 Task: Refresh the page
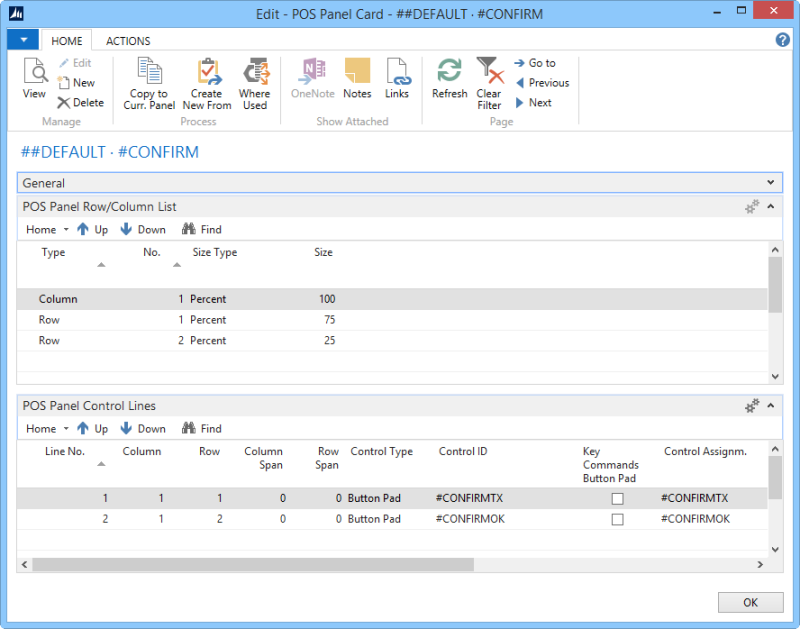(449, 79)
